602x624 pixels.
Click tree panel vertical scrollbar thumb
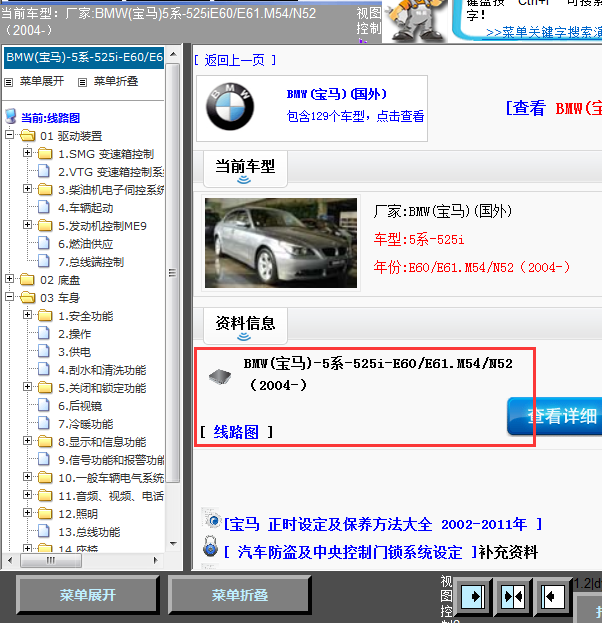(172, 273)
